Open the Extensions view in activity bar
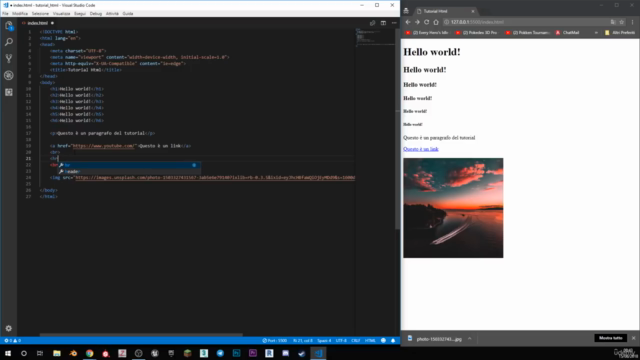The height and width of the screenshot is (360, 640). tap(9, 92)
